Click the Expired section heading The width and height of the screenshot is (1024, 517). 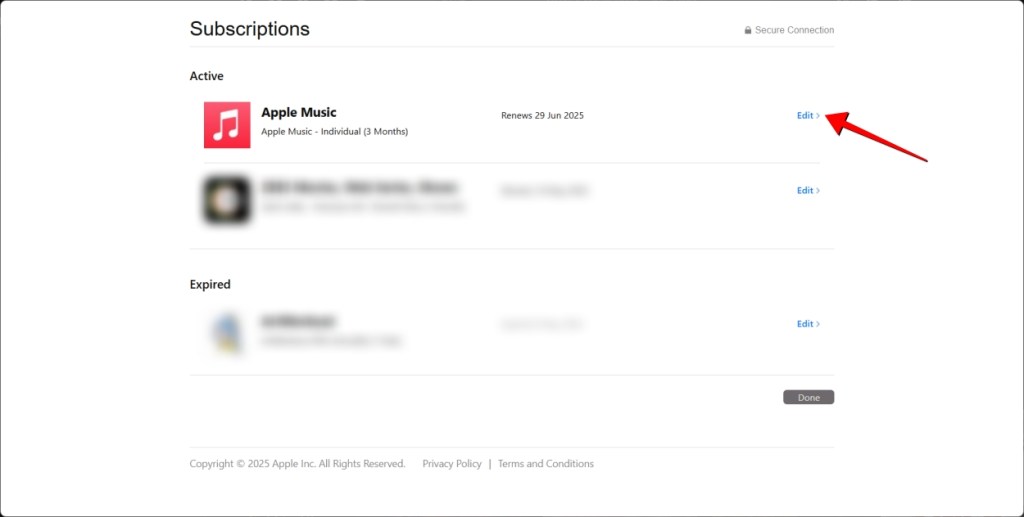click(210, 284)
